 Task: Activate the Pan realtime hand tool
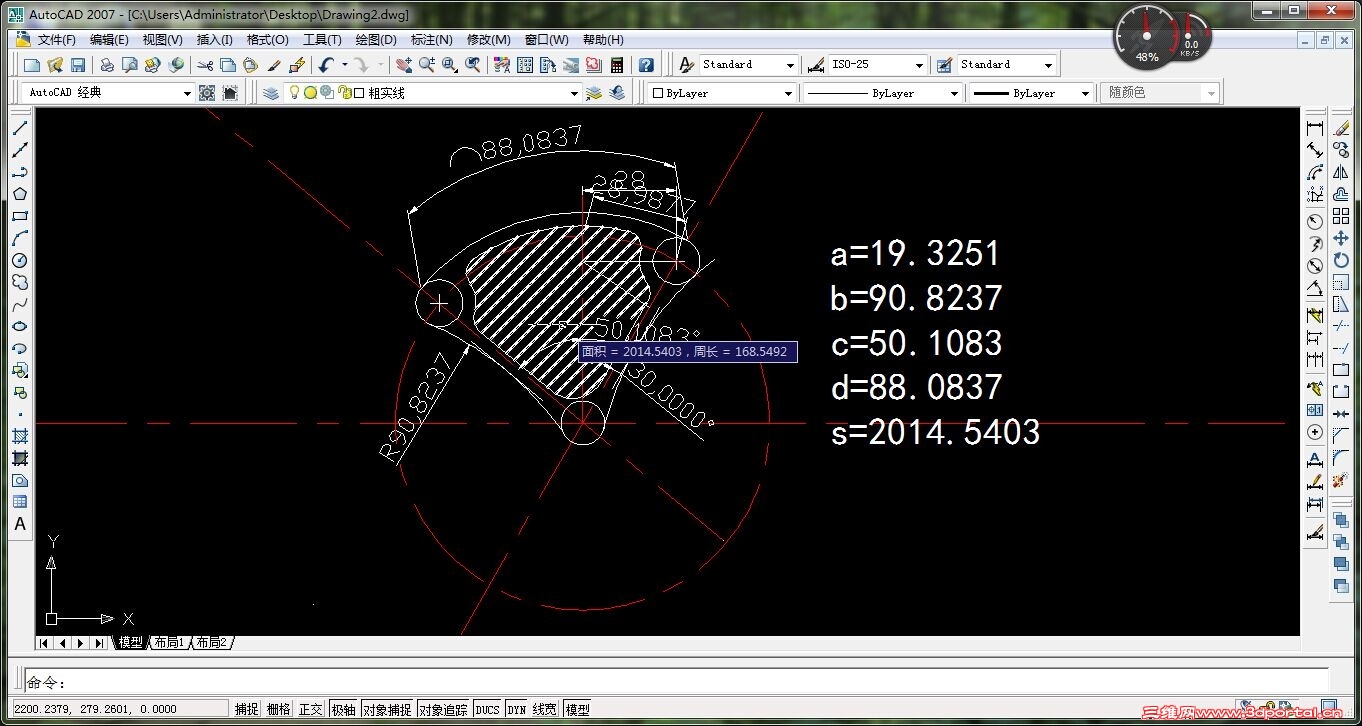403,65
